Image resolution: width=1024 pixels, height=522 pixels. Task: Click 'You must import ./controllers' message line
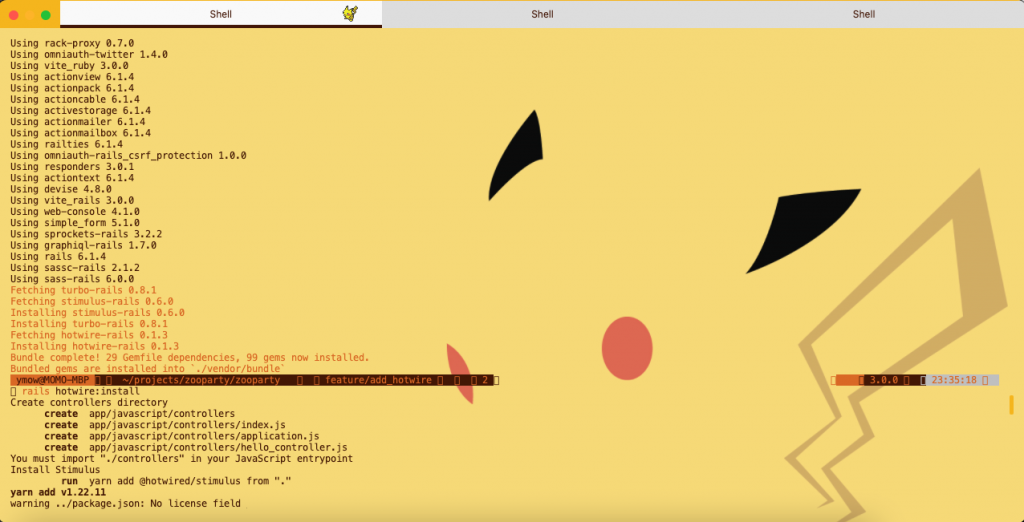click(x=182, y=459)
